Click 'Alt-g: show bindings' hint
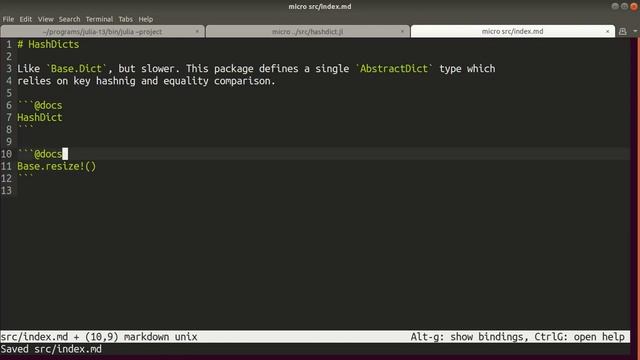This screenshot has width=640, height=360. click(x=467, y=337)
